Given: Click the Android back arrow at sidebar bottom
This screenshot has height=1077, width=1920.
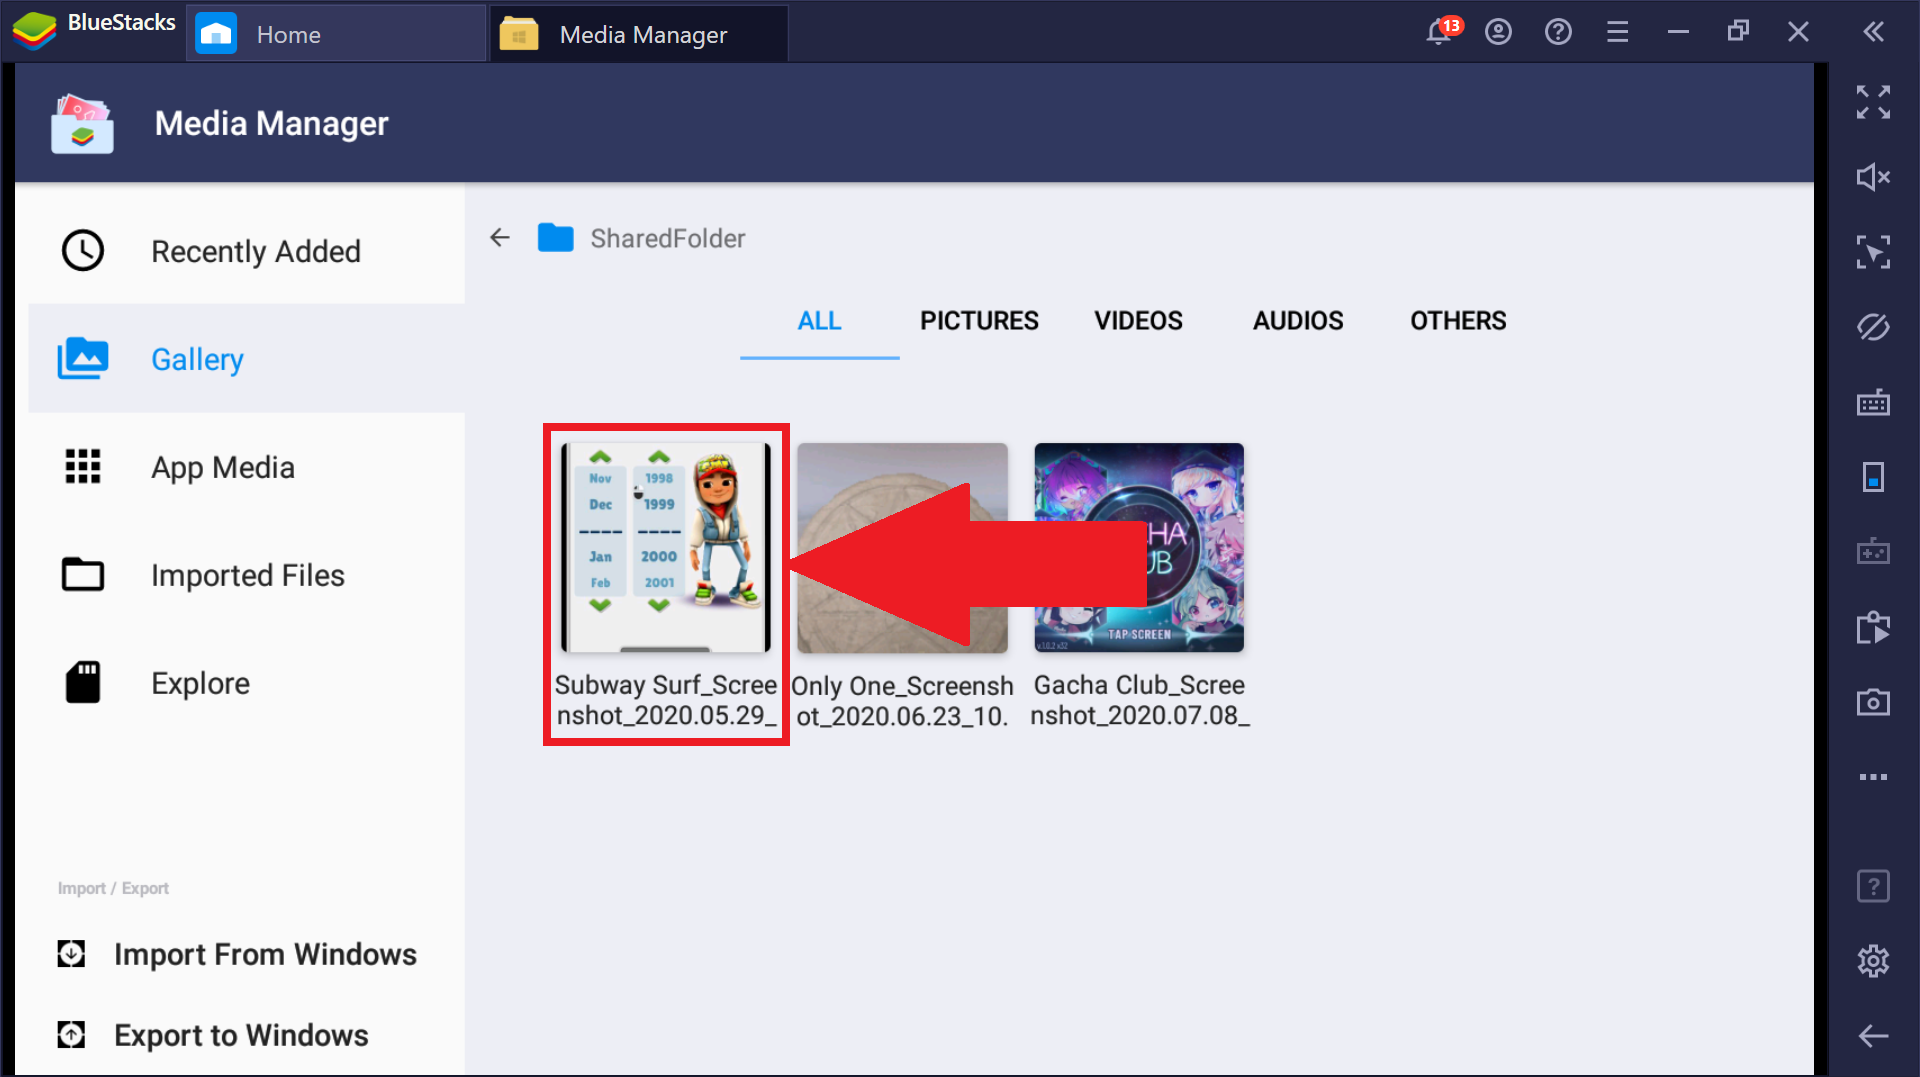Looking at the screenshot, I should pyautogui.click(x=1873, y=1036).
